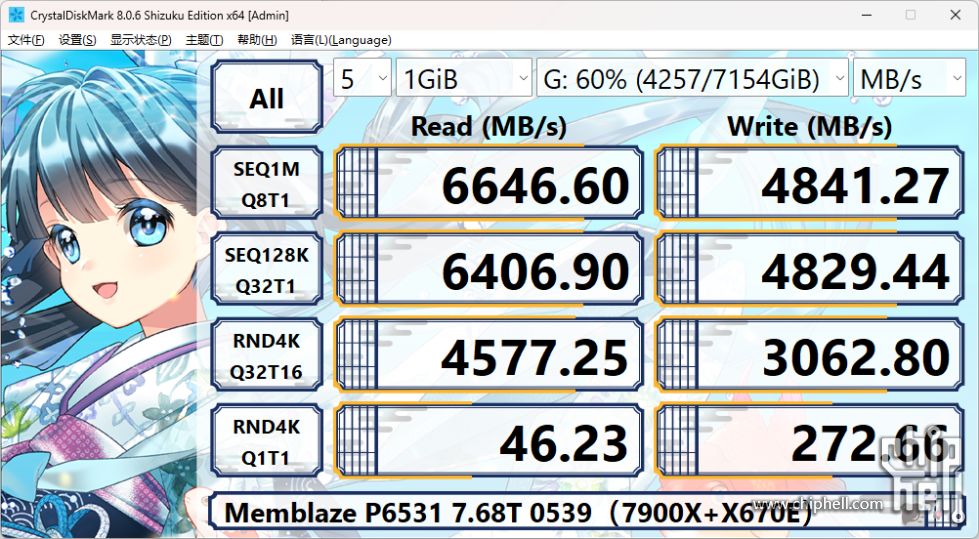Click the RND4K Q32T16 write result 3062.80

pos(809,355)
